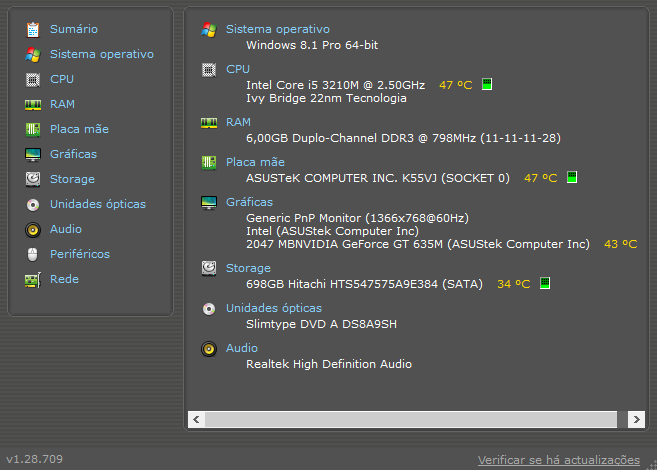Viewport: 657px width, 470px height.
Task: Click the RAM stick icon in sidebar
Action: pos(33,104)
